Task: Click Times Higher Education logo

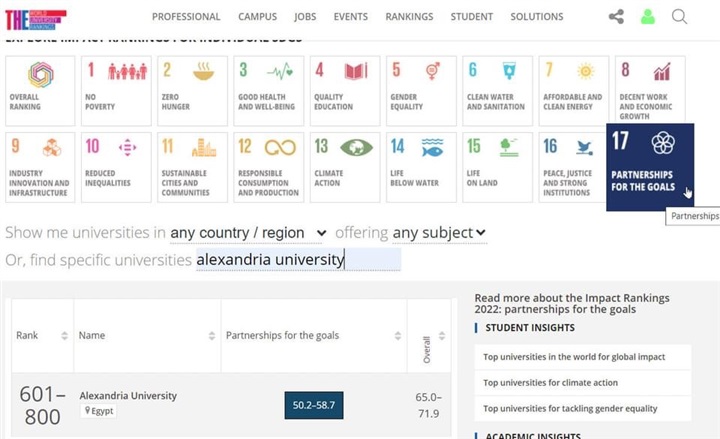Action: (36, 17)
